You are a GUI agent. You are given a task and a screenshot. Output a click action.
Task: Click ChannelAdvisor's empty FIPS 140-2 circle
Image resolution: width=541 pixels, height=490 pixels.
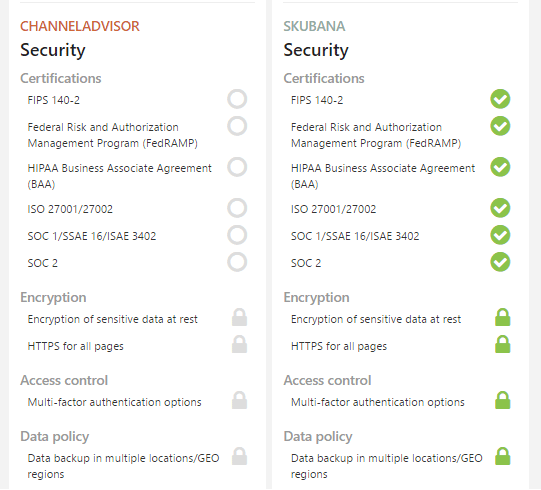pos(237,99)
